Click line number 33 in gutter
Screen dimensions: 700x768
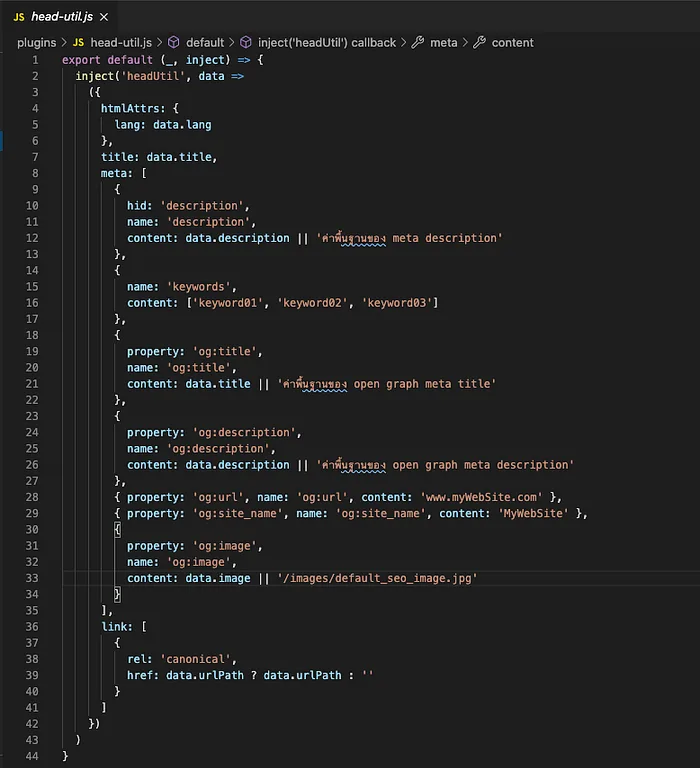[32, 578]
